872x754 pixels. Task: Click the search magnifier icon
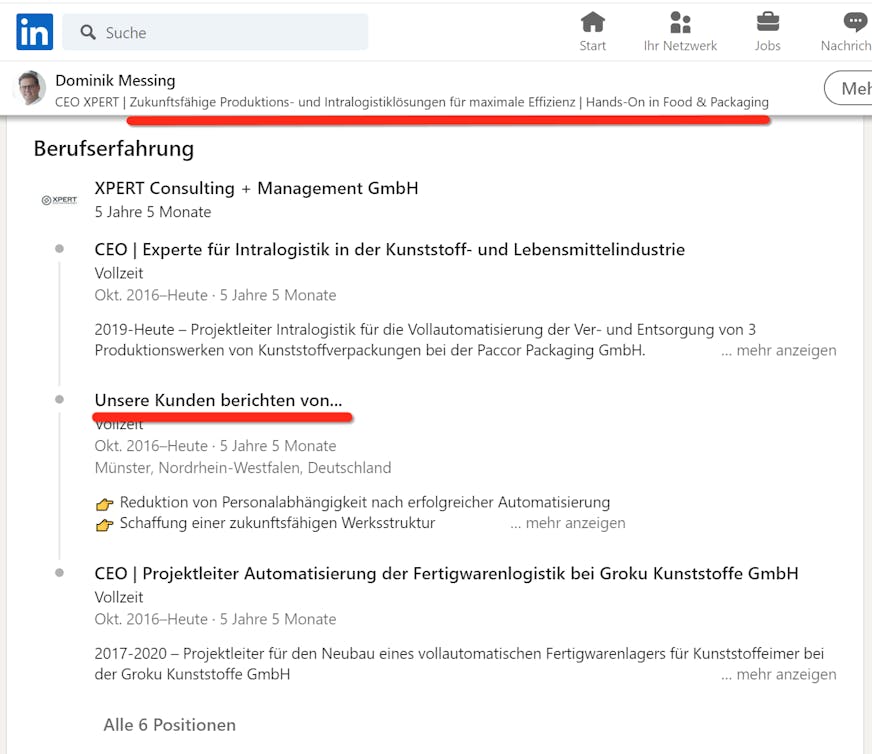88,32
